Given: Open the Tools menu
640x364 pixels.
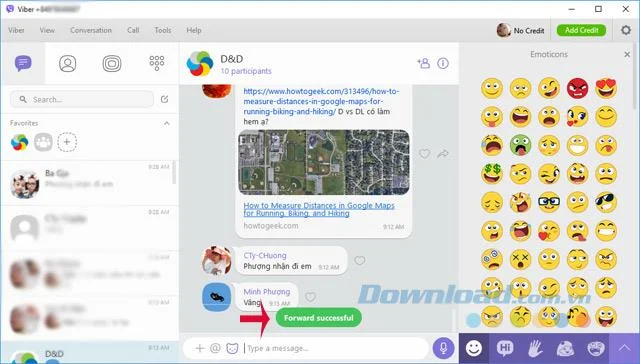Looking at the screenshot, I should 162,30.
